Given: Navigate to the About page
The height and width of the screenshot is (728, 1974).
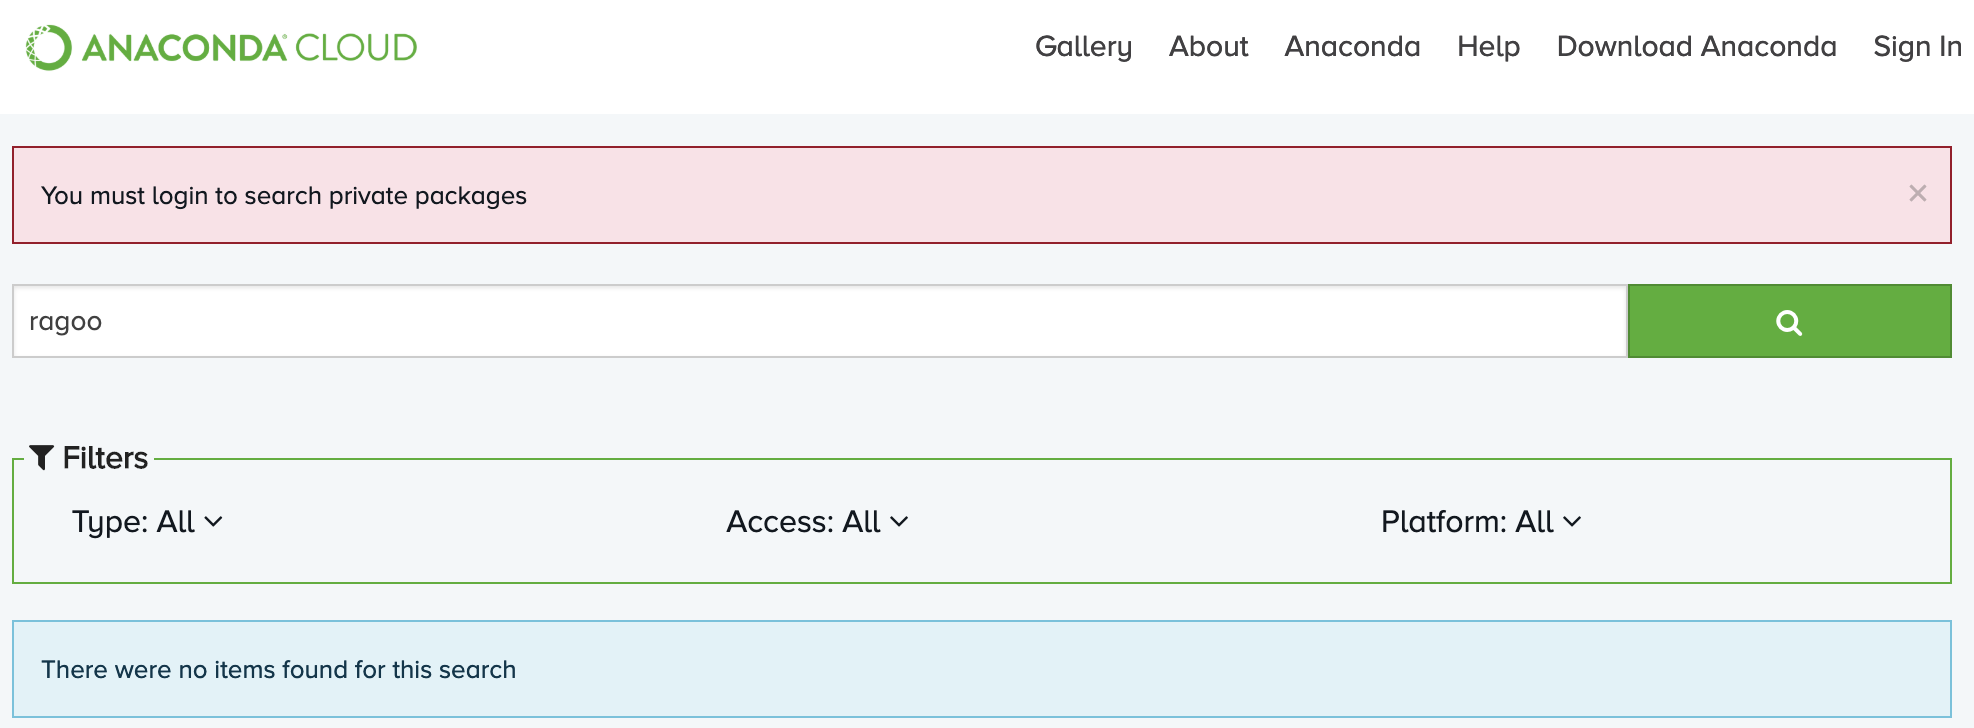Looking at the screenshot, I should click(x=1208, y=46).
